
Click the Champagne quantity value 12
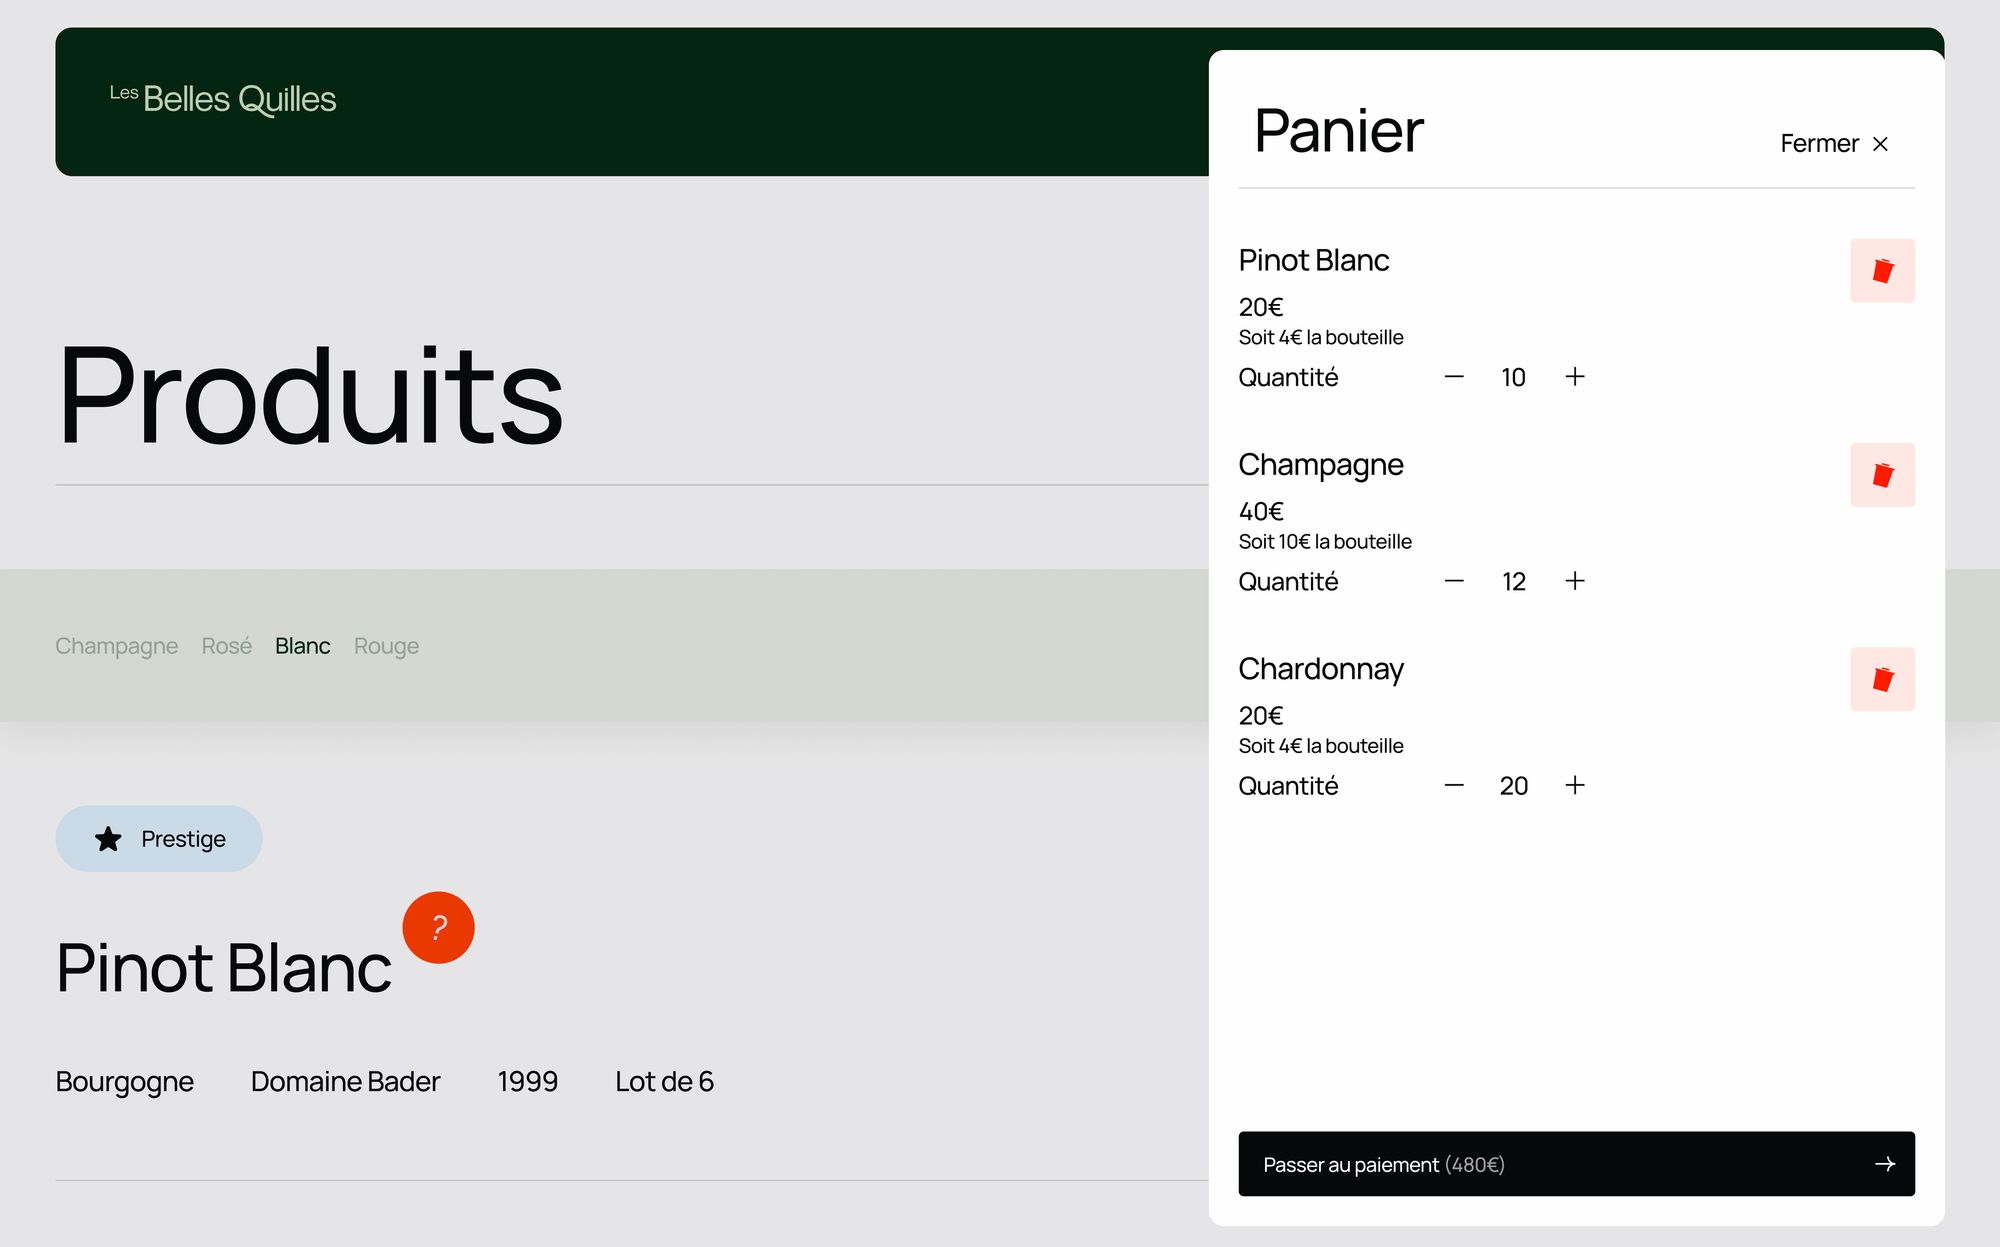point(1513,582)
